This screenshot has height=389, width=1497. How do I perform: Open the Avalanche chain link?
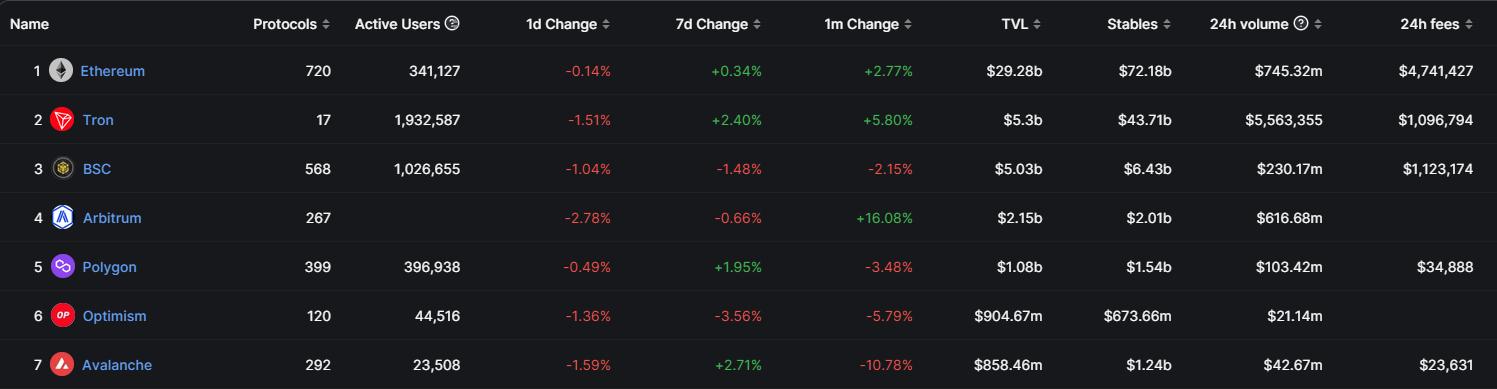116,365
